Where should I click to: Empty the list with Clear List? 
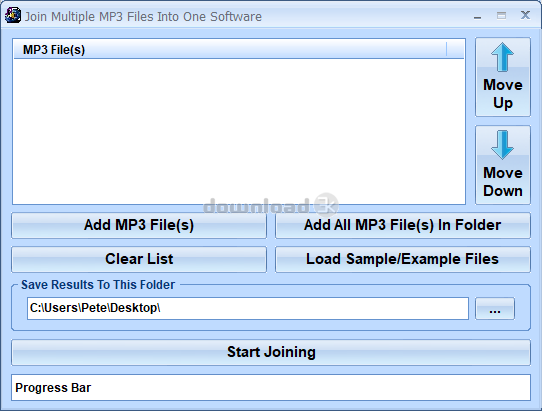139,259
